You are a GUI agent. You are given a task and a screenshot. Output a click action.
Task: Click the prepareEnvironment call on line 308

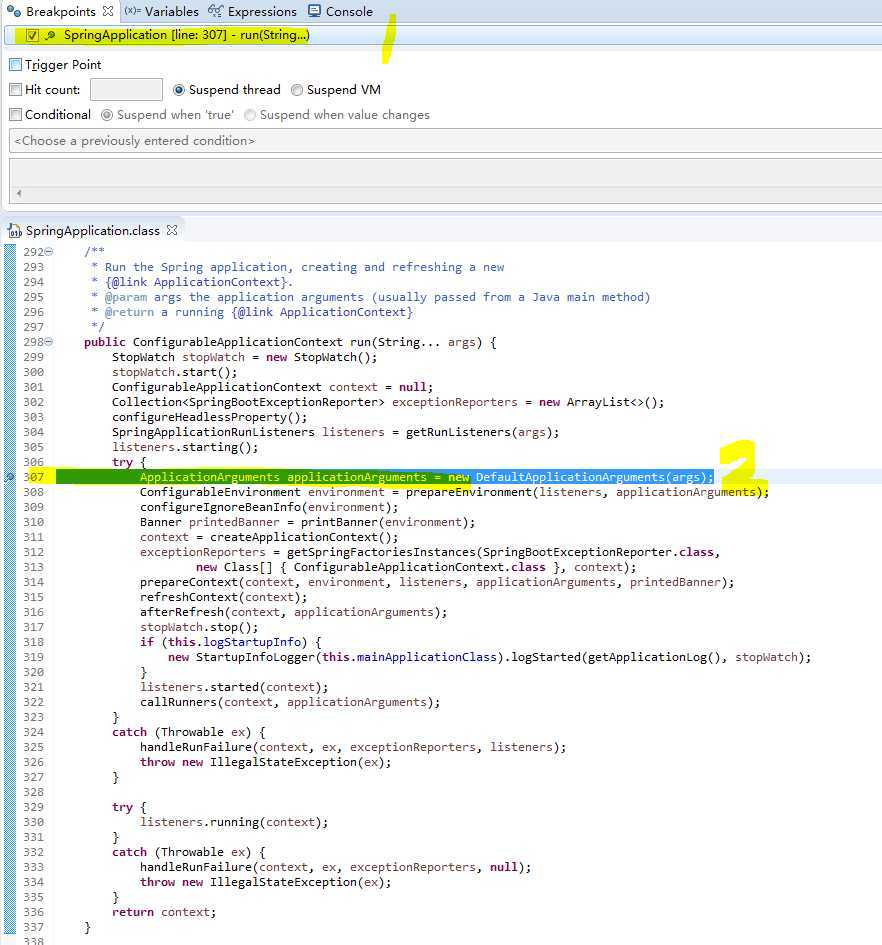[587, 492]
